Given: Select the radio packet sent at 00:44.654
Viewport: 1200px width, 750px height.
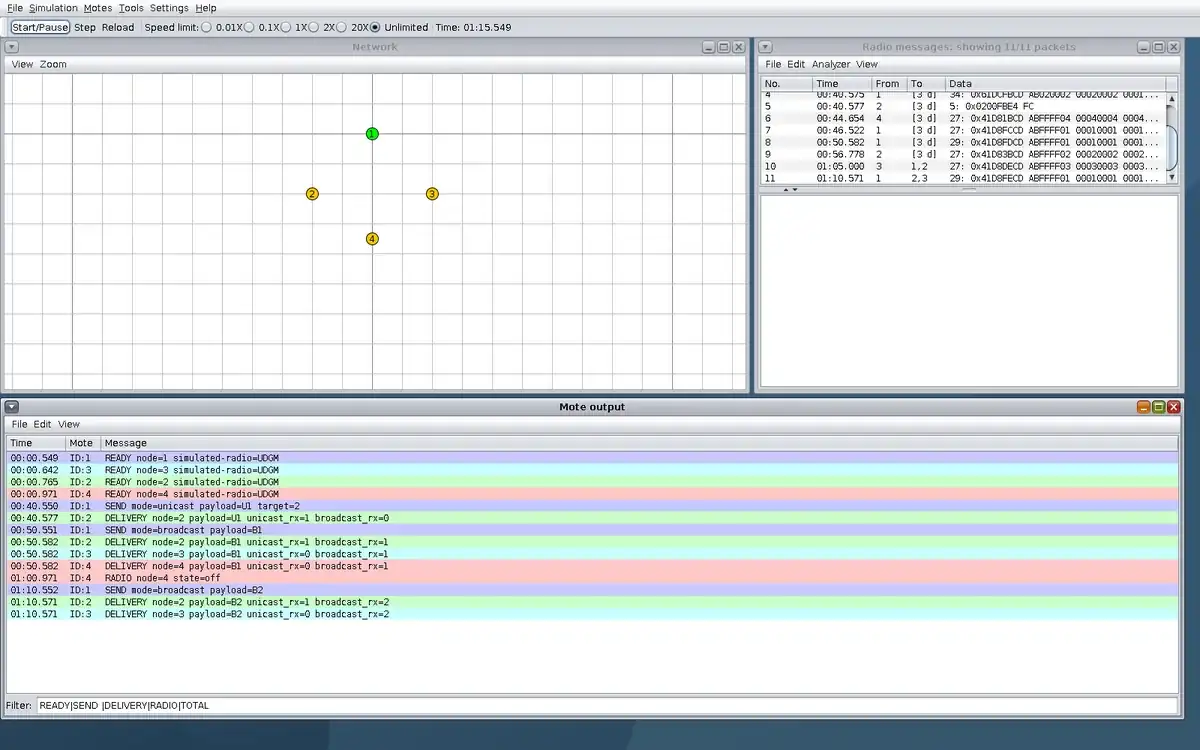Looking at the screenshot, I should [964, 118].
